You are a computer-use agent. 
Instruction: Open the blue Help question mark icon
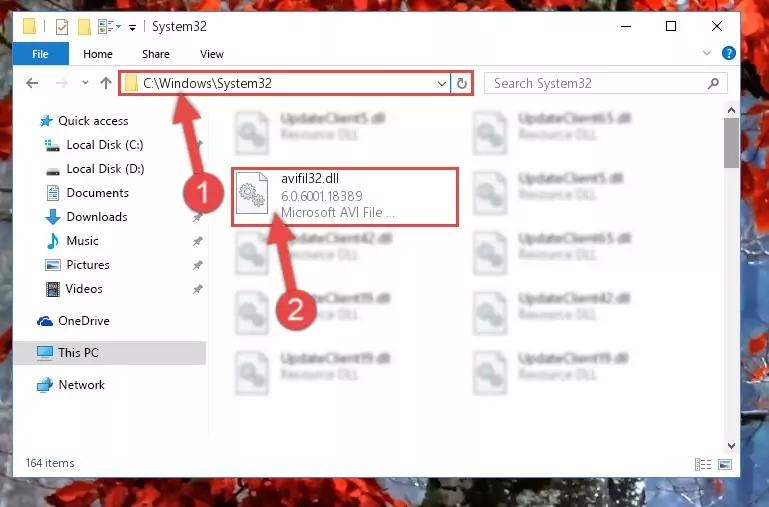tap(728, 53)
